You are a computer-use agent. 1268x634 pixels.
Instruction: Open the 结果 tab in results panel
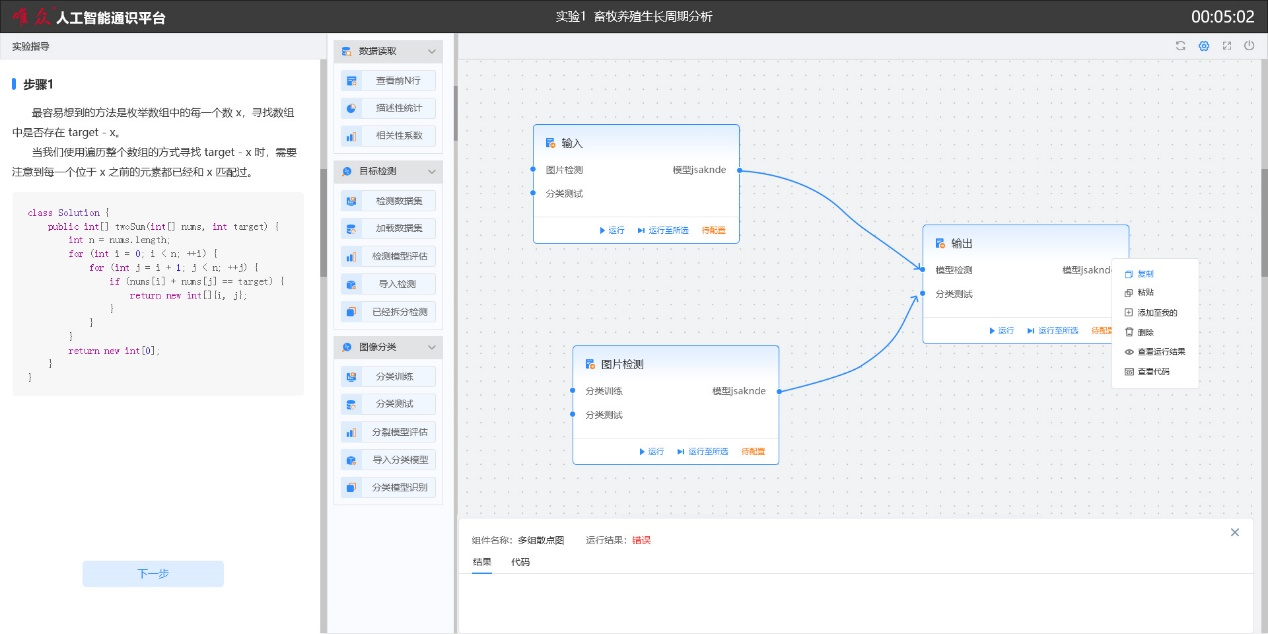(x=481, y=562)
